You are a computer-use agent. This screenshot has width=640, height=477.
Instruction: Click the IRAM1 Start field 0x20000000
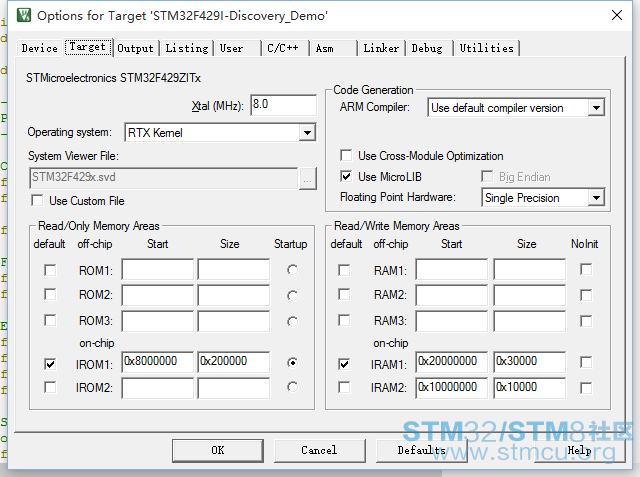[x=452, y=362]
